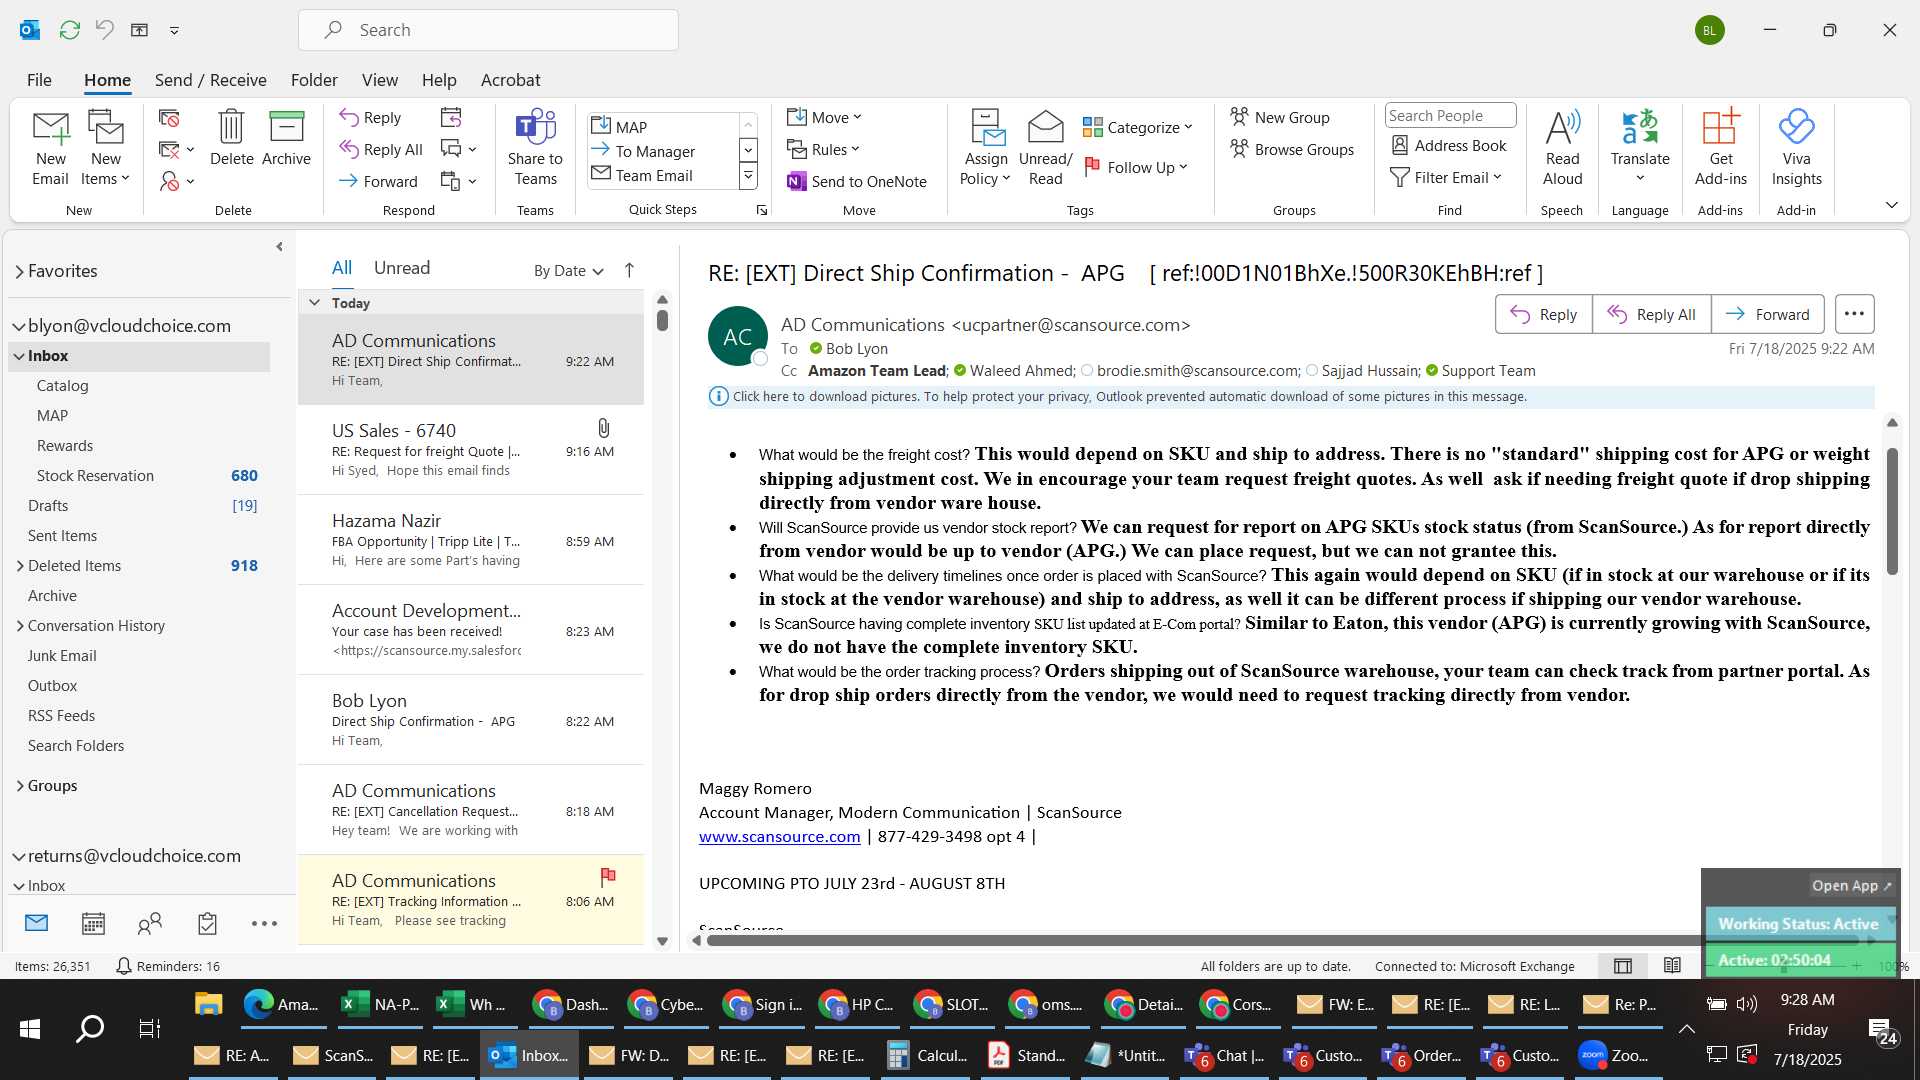This screenshot has width=1920, height=1080.
Task: Show All messages filter
Action: point(342,268)
